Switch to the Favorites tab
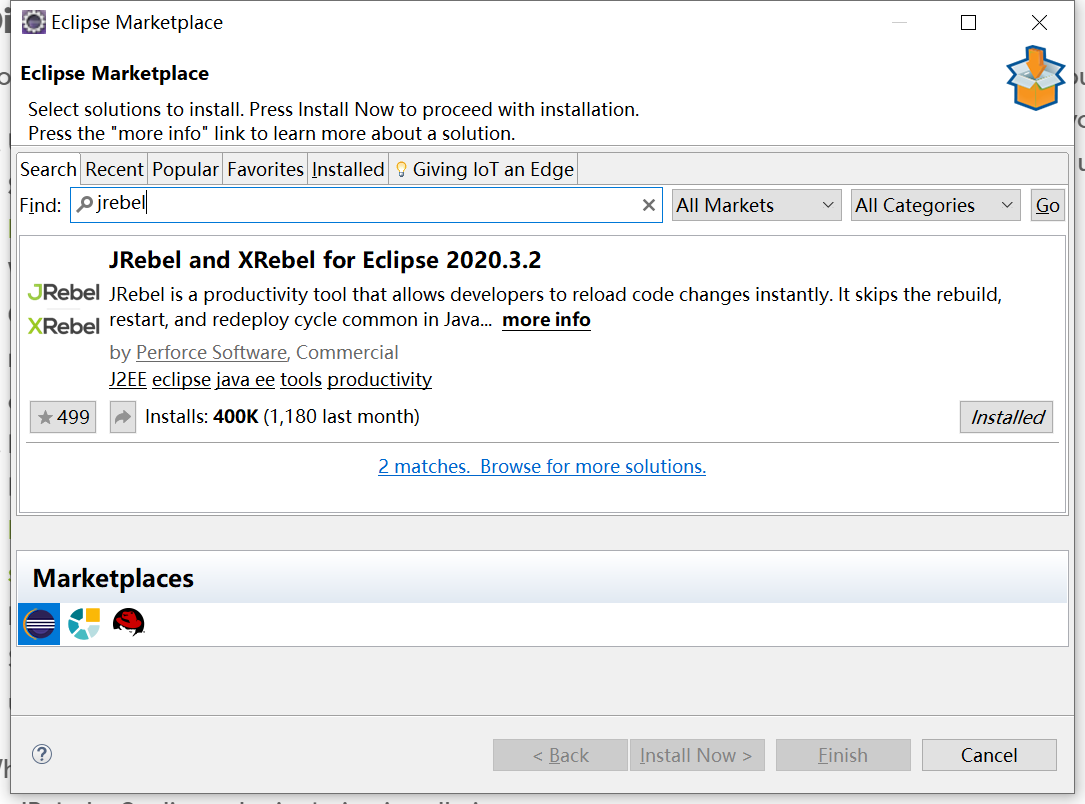This screenshot has width=1085, height=804. click(x=265, y=170)
